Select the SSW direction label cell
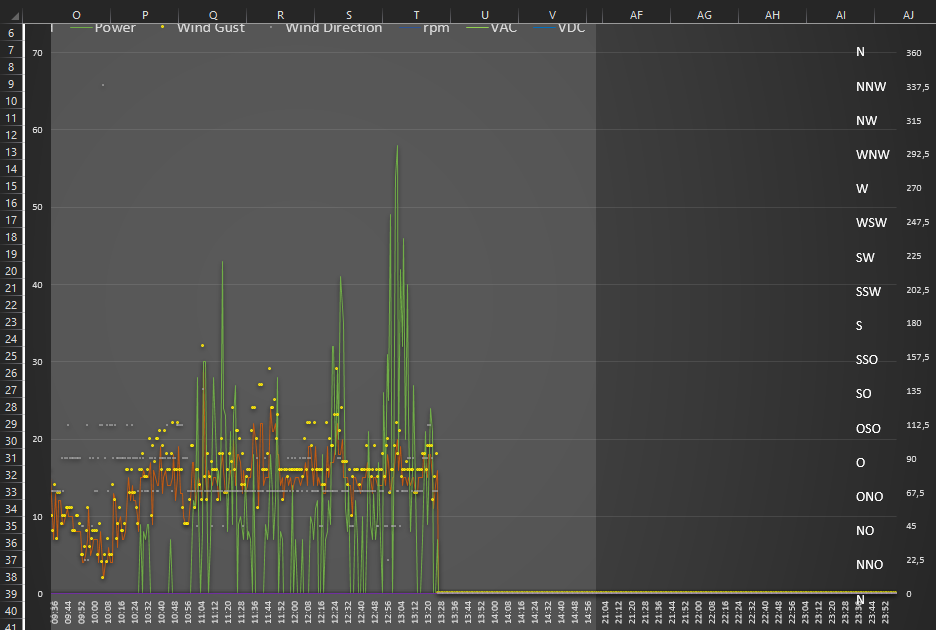This screenshot has width=936, height=630. 868,291
